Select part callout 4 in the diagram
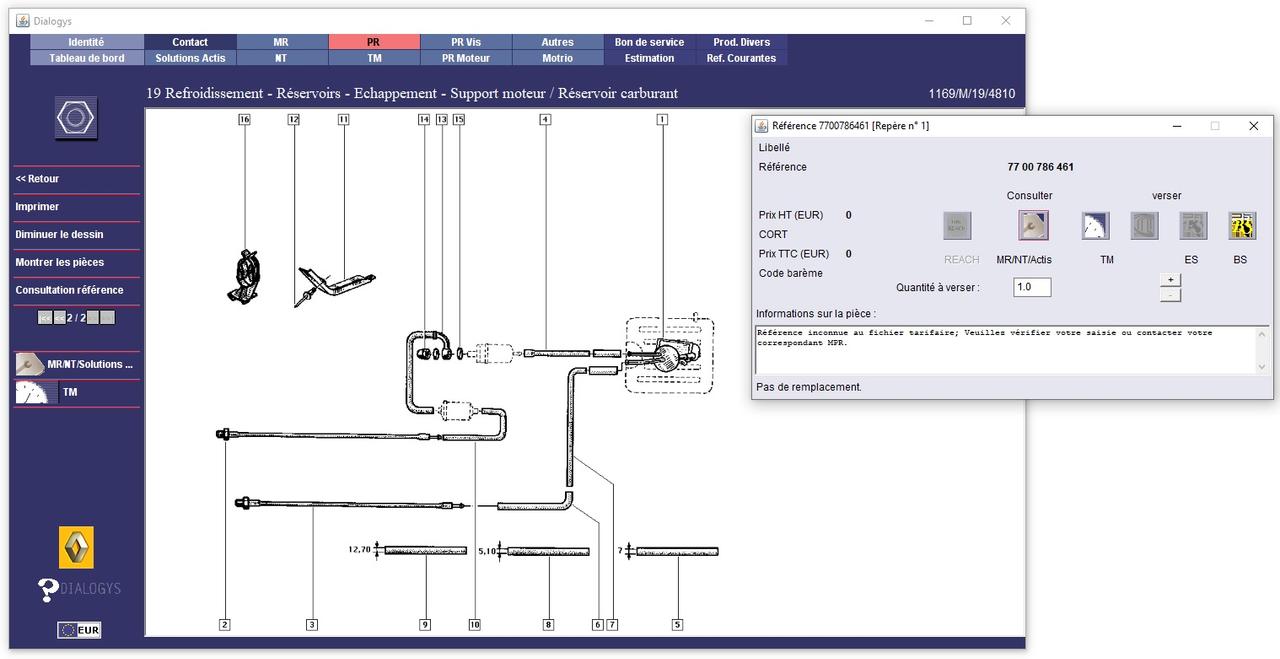 (545, 119)
